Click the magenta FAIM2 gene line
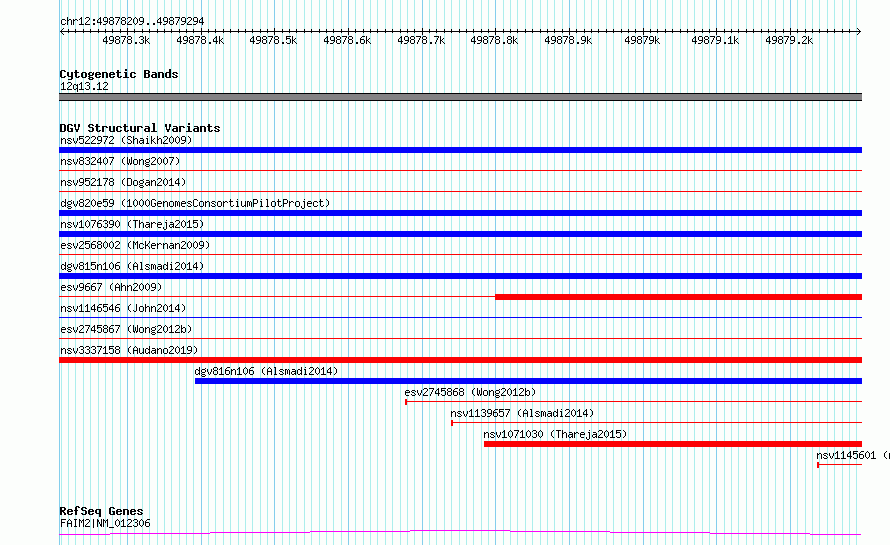Image resolution: width=890 pixels, height=545 pixels. (460, 532)
